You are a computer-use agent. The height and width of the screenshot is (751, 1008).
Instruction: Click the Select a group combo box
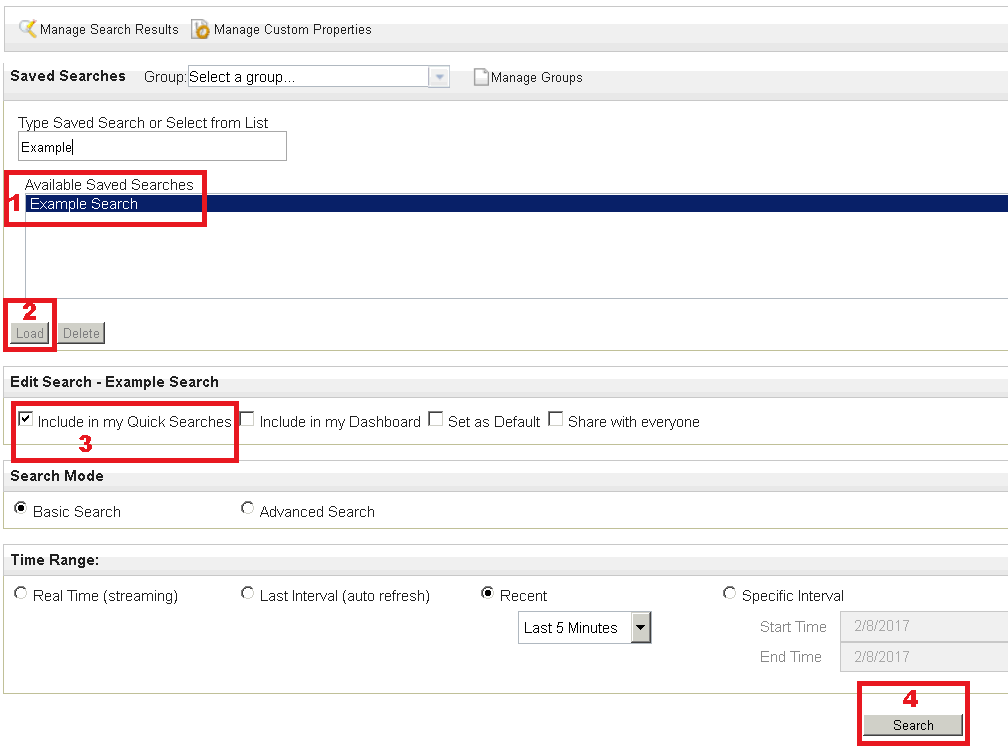[x=318, y=77]
